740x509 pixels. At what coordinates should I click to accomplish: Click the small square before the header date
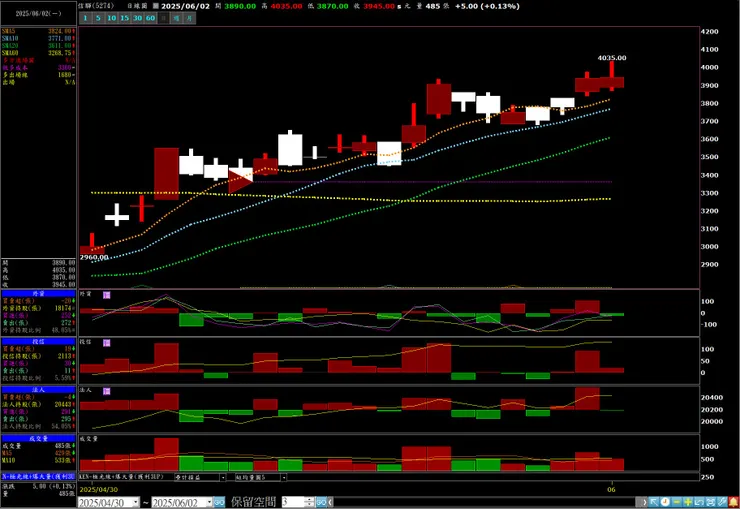click(x=156, y=6)
